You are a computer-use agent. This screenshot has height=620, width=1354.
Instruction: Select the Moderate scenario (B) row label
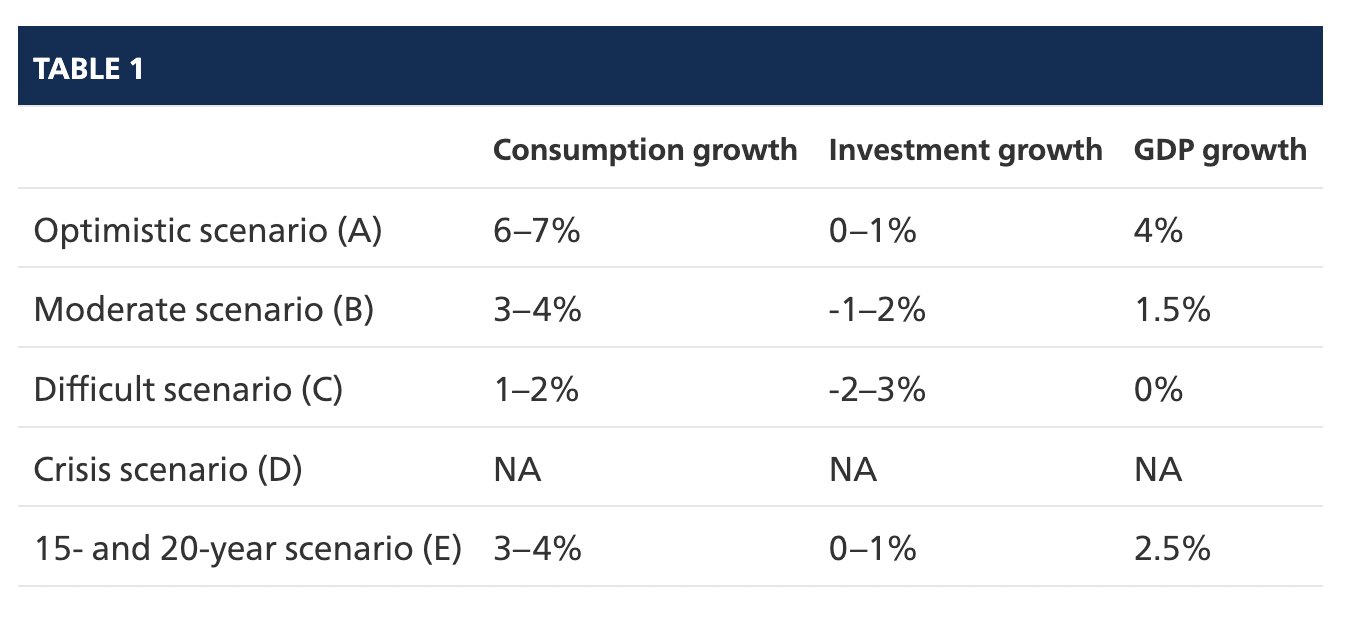[x=203, y=310]
